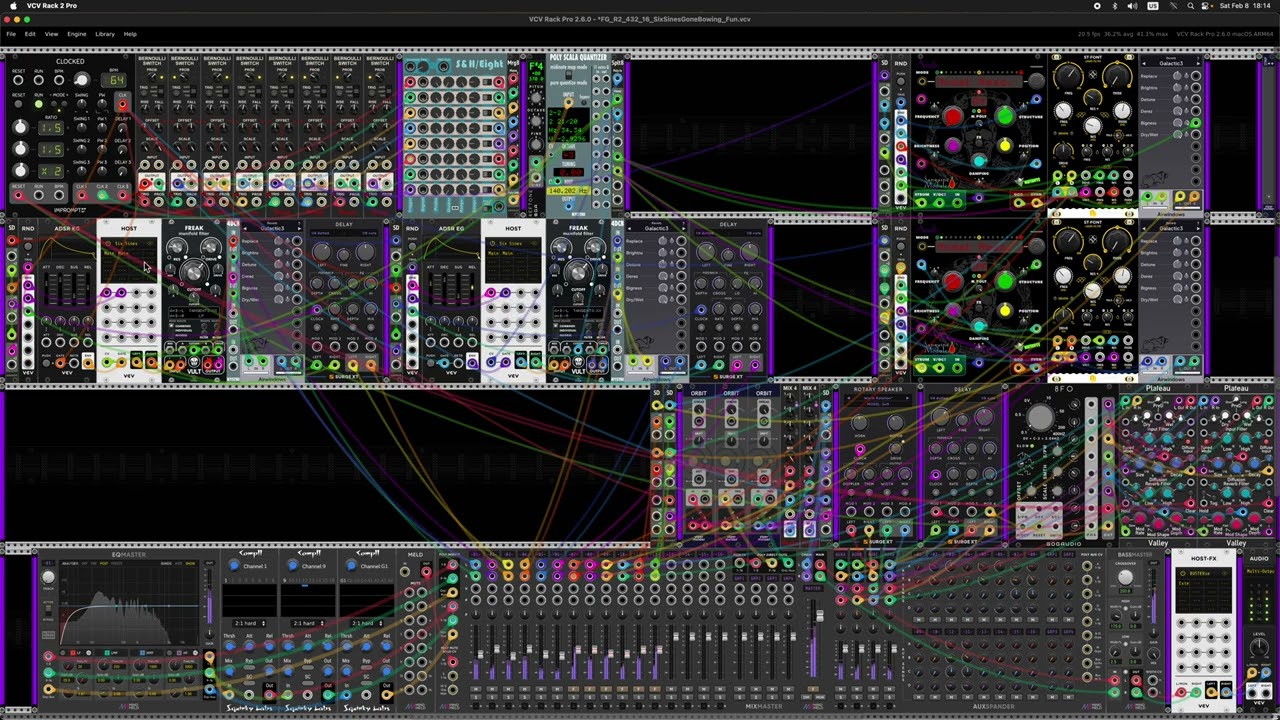Click the green STRUCTURE knob on upper resonator
This screenshot has width=1280, height=720.
[x=1004, y=118]
